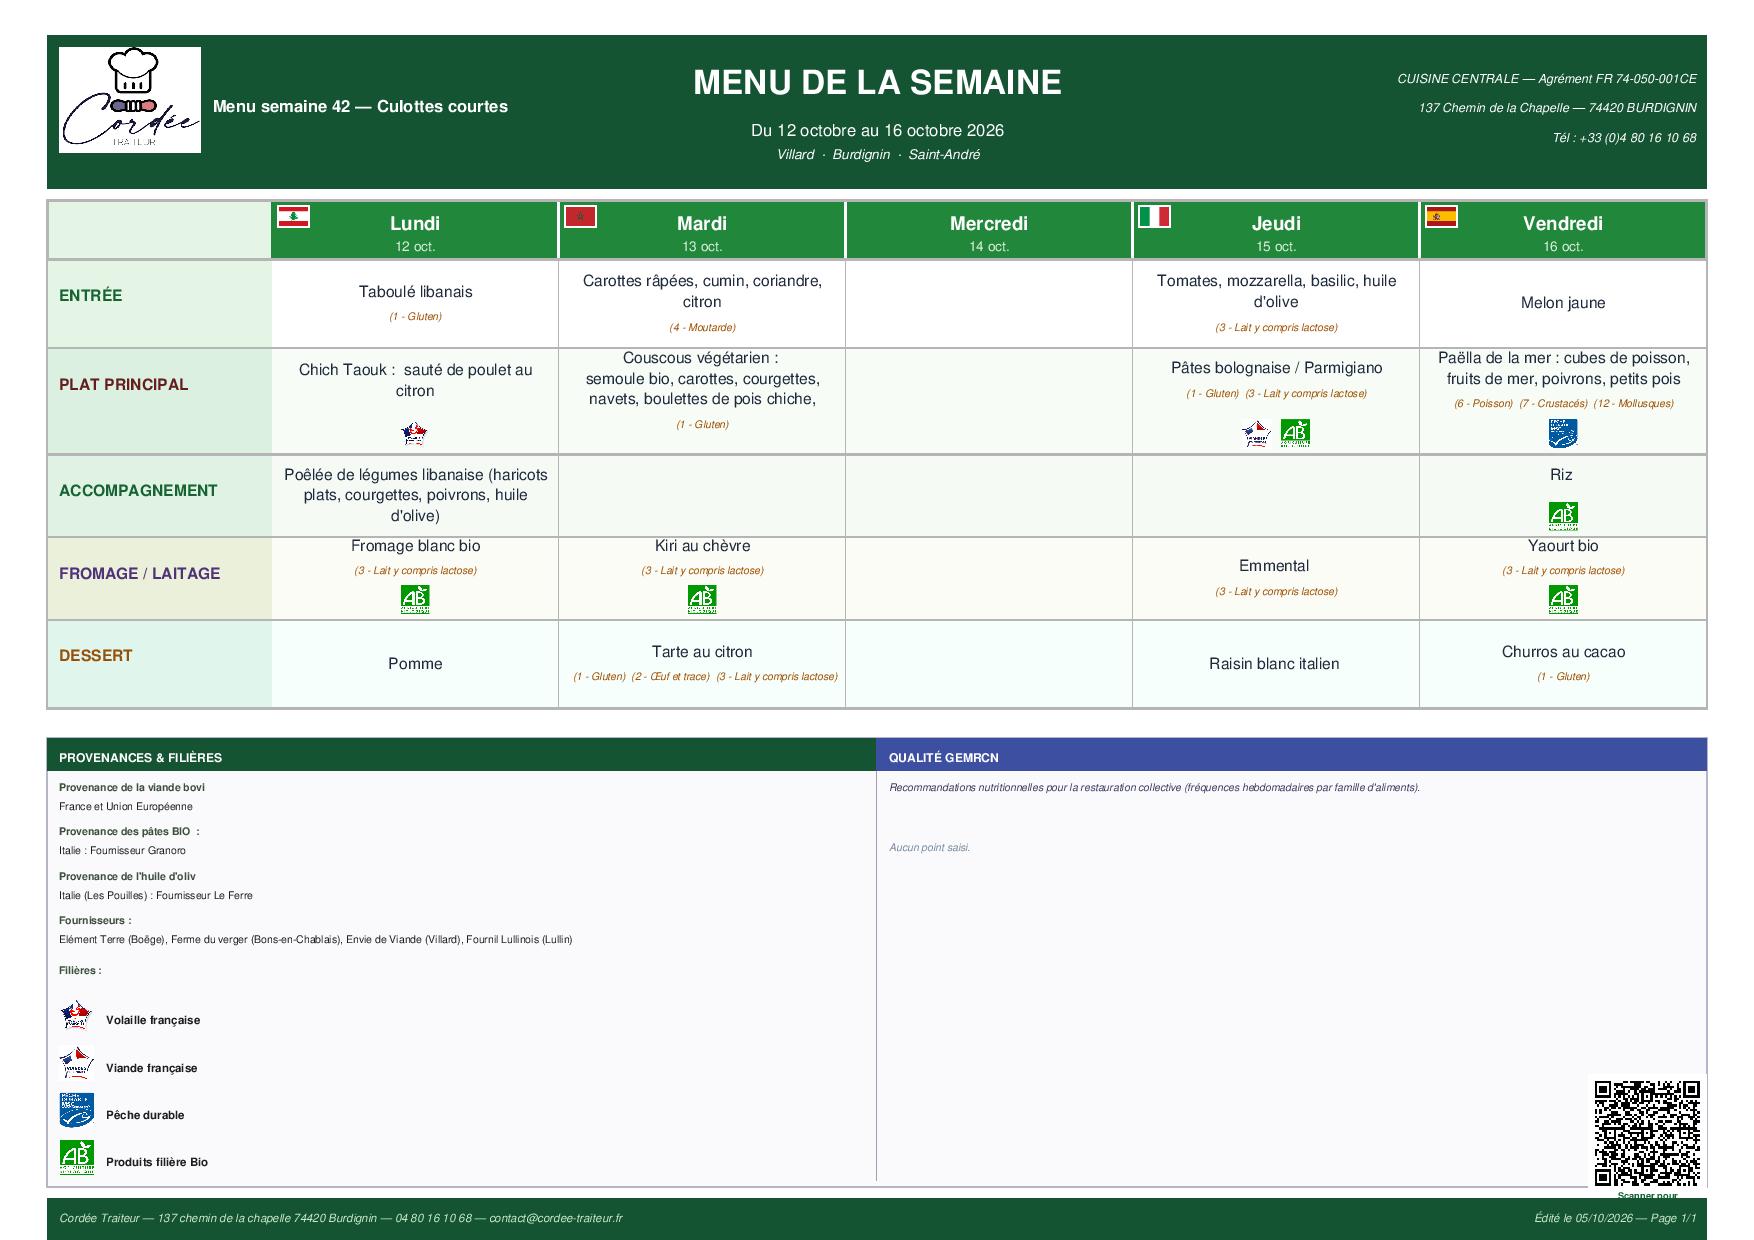The width and height of the screenshot is (1754, 1240).
Task: Click the Produits filière Bio legend icon
Action: (76, 1157)
